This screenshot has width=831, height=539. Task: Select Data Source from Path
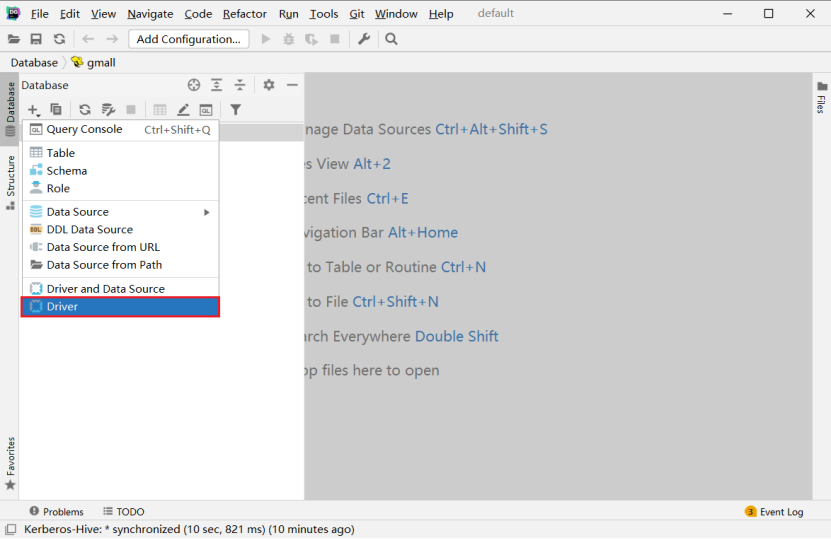click(x=120, y=264)
